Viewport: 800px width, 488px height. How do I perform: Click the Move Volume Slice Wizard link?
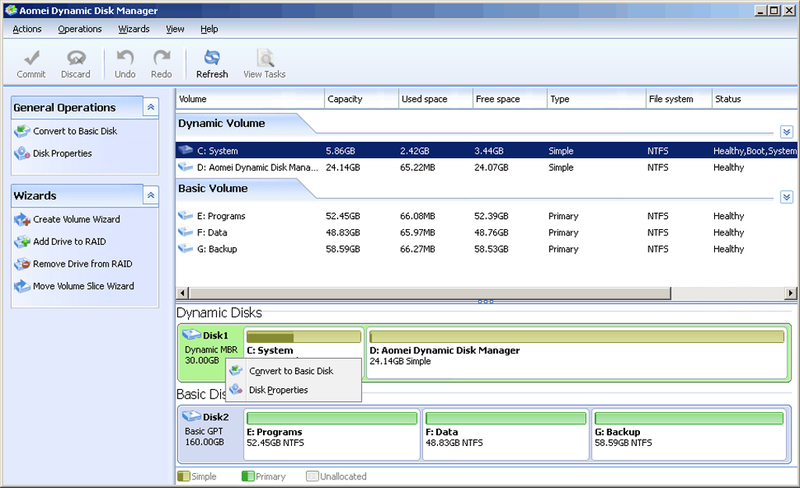84,286
